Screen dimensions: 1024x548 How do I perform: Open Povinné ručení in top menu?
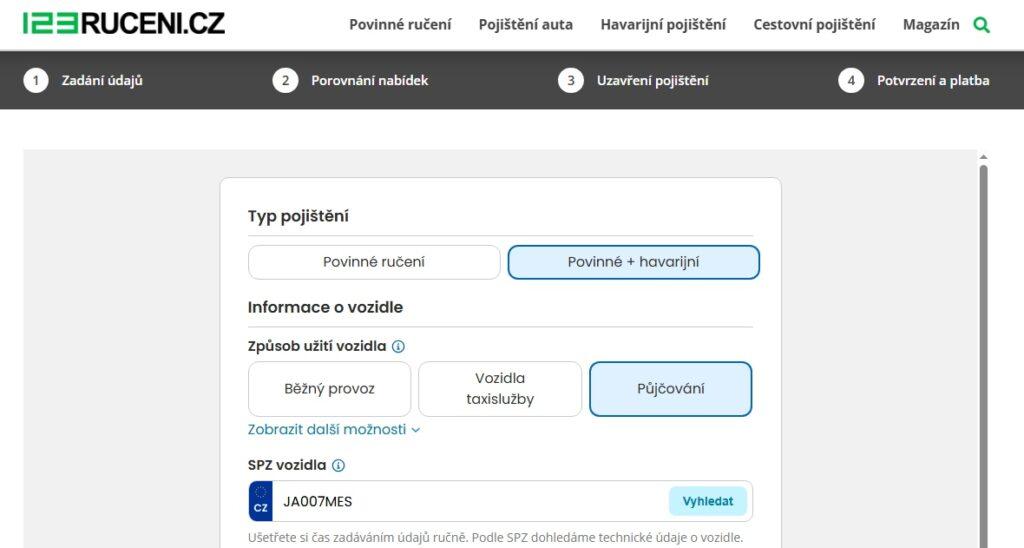(400, 25)
